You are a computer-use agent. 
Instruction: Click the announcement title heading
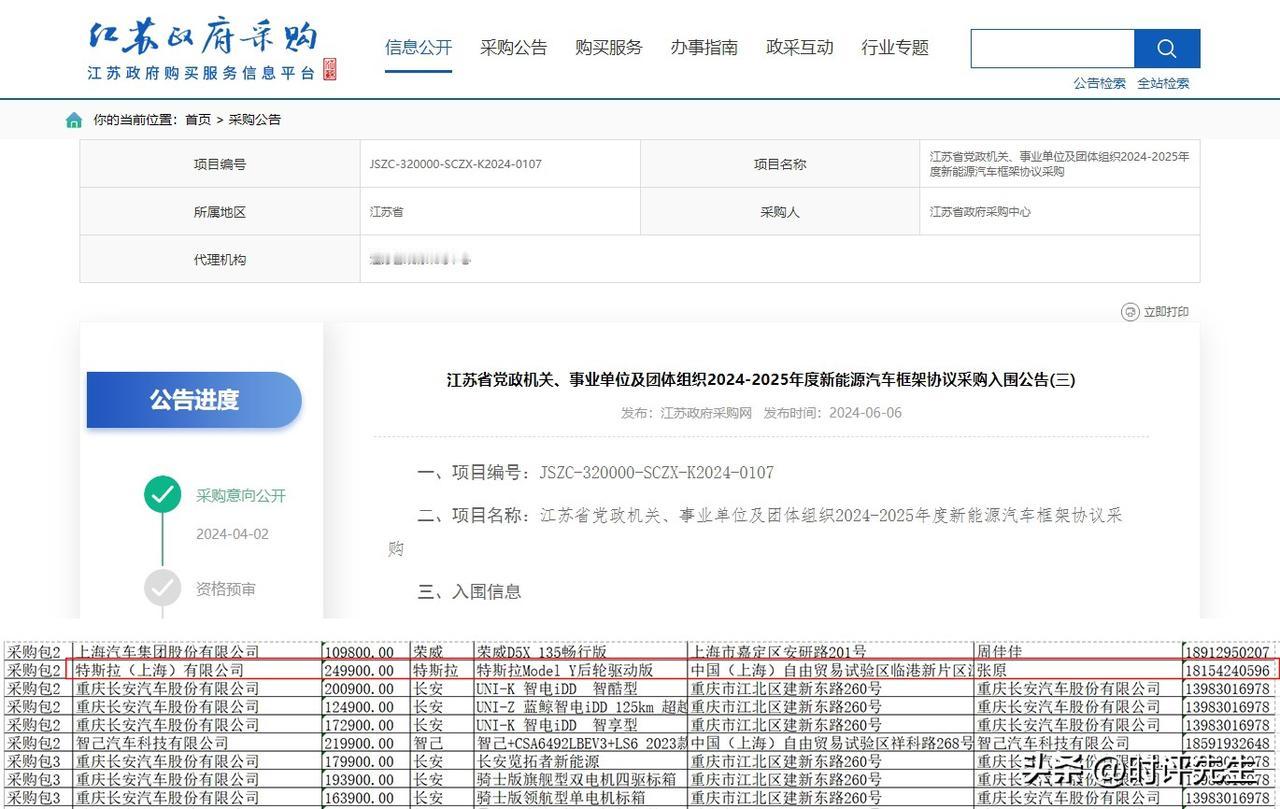pos(761,380)
